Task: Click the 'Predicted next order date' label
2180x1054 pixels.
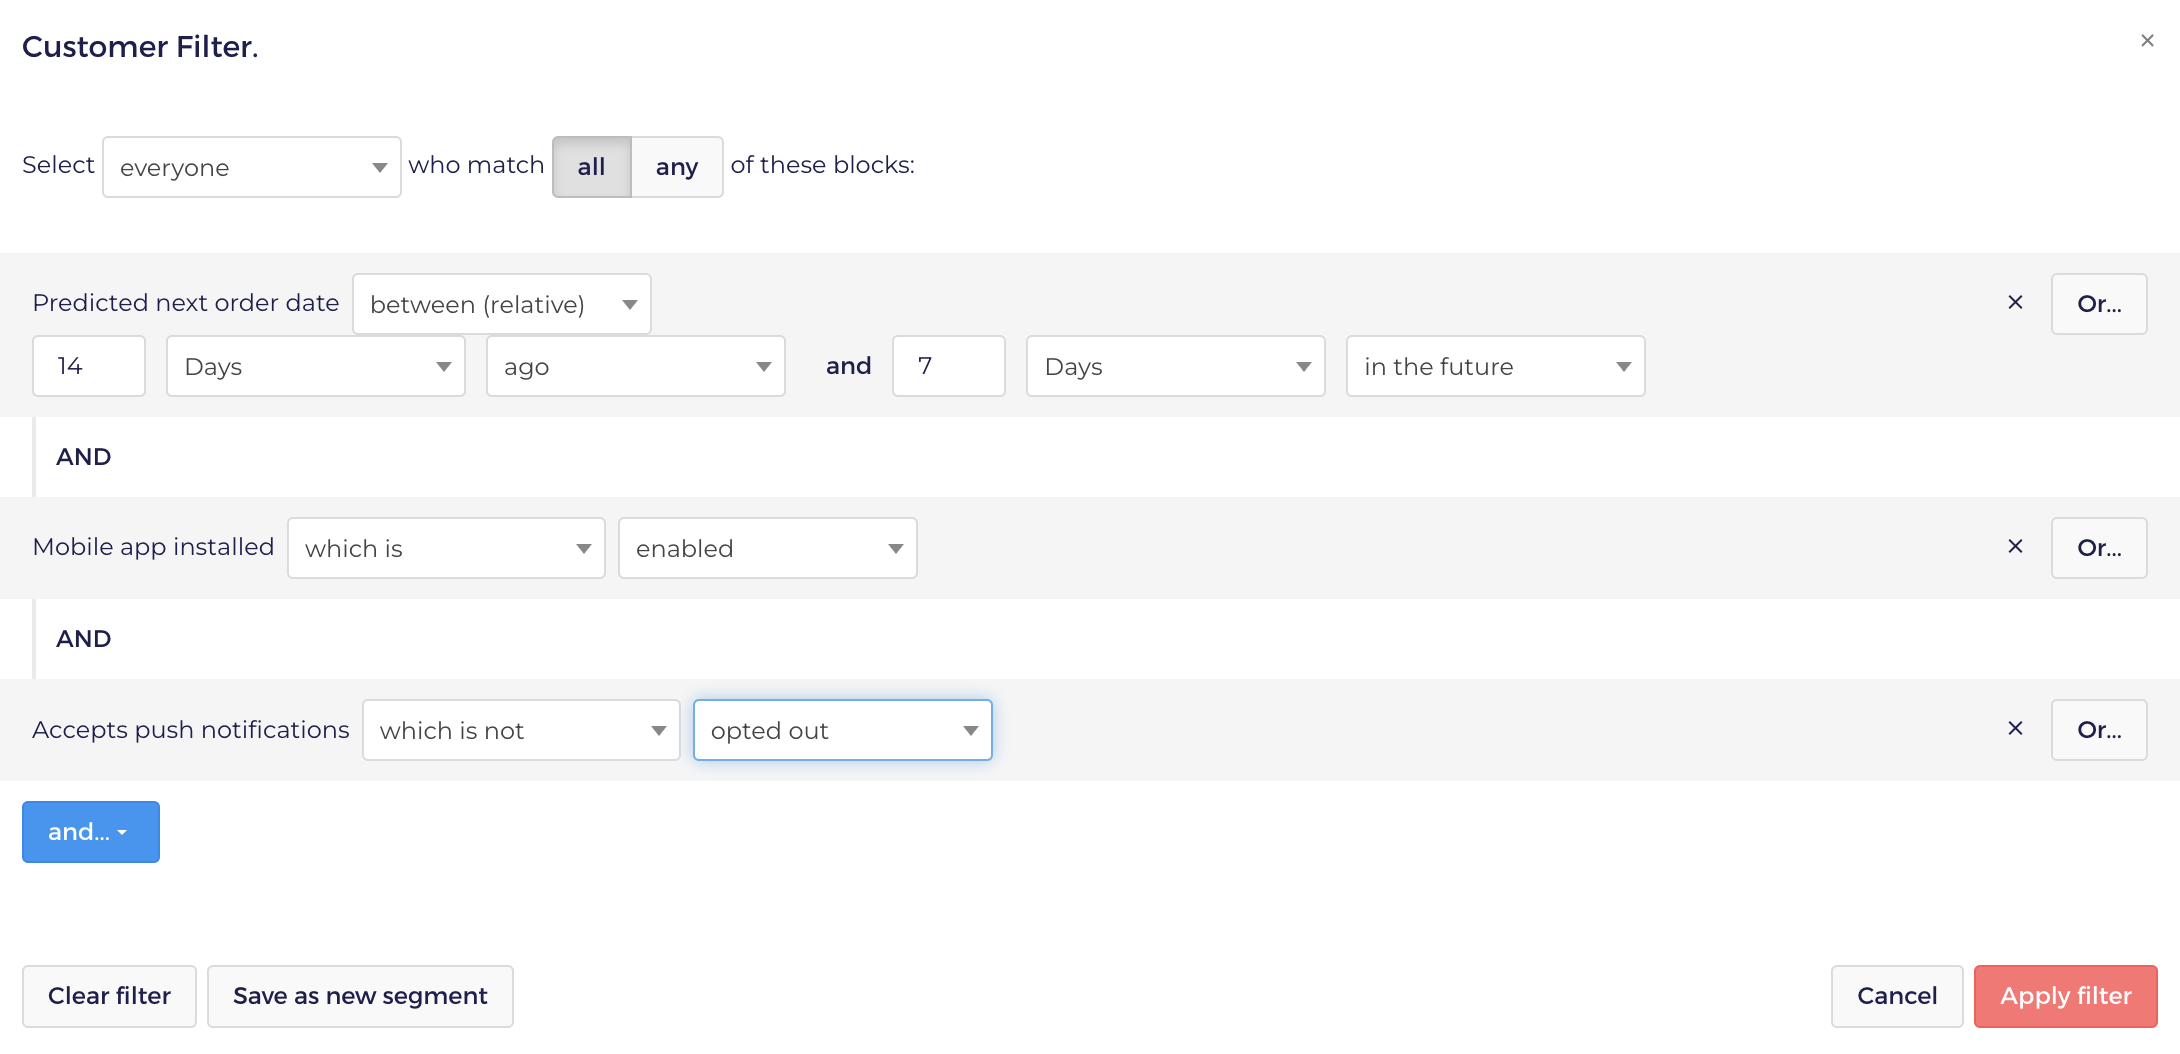Action: click(186, 303)
